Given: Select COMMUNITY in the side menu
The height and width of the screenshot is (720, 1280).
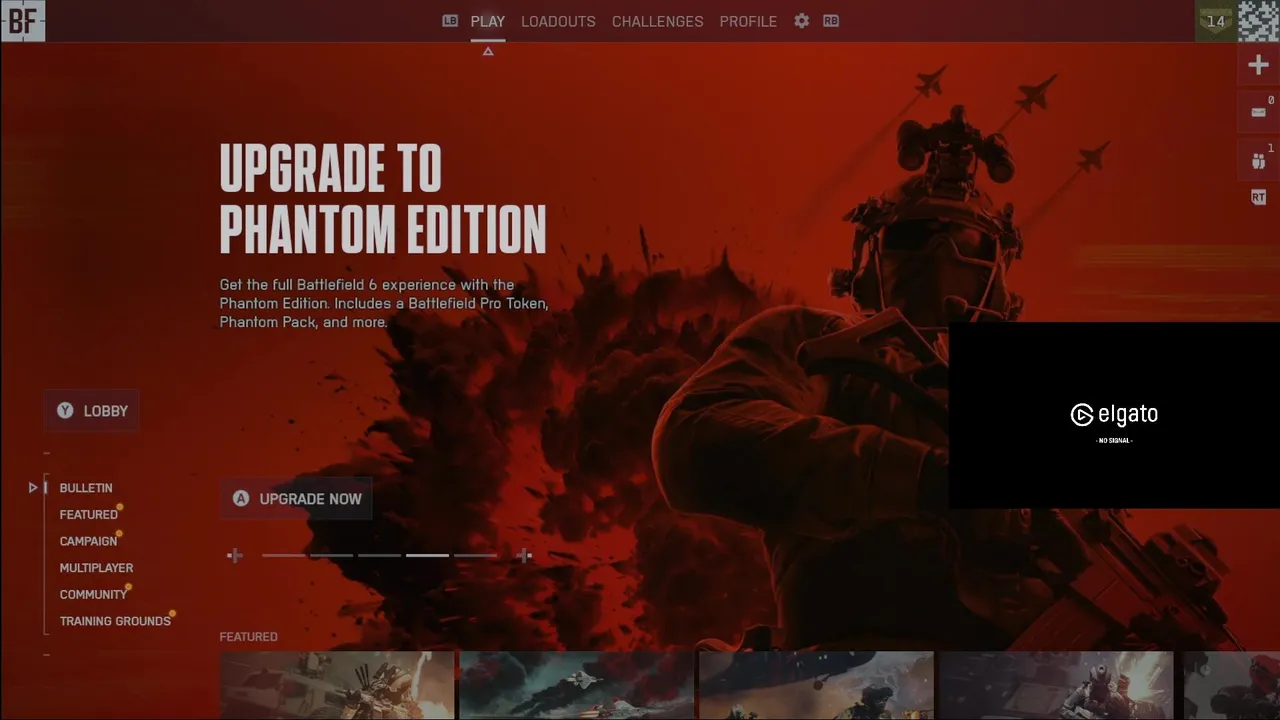Looking at the screenshot, I should 93,594.
